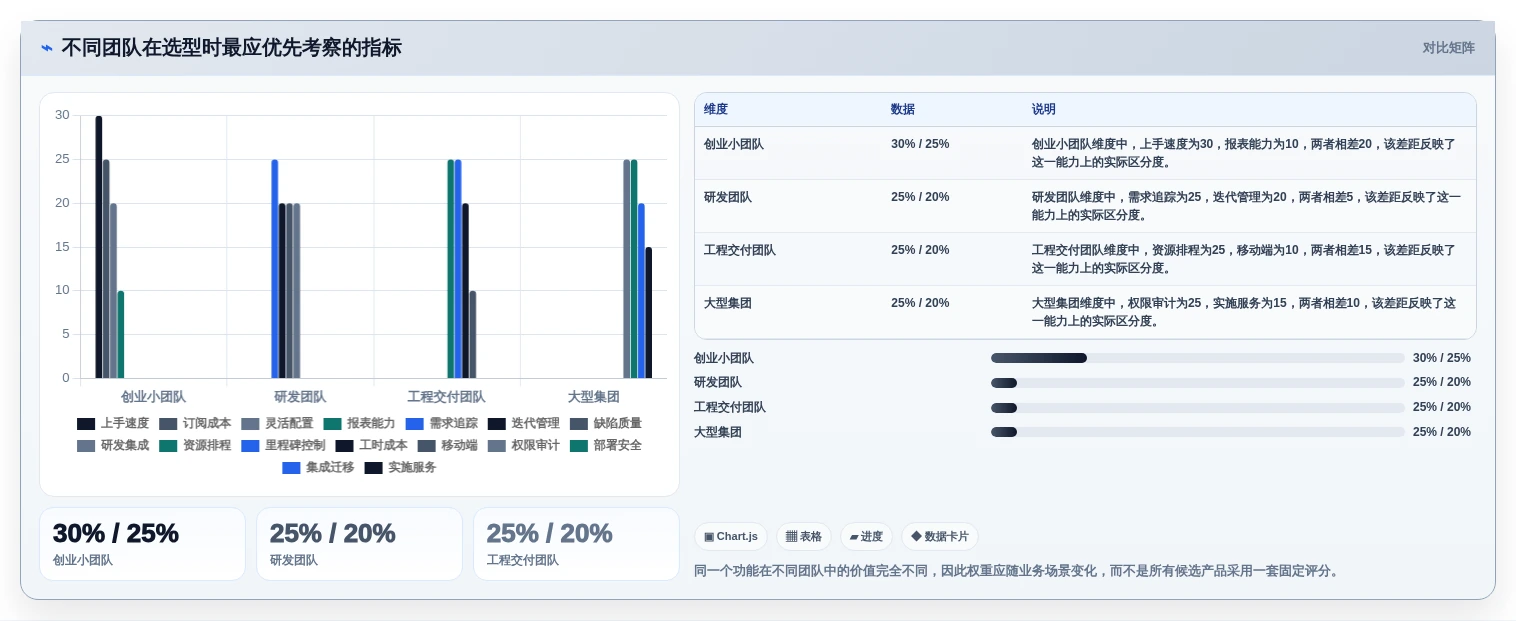Click the 研发团队 progress bar
The image size is (1516, 621).
(1197, 383)
